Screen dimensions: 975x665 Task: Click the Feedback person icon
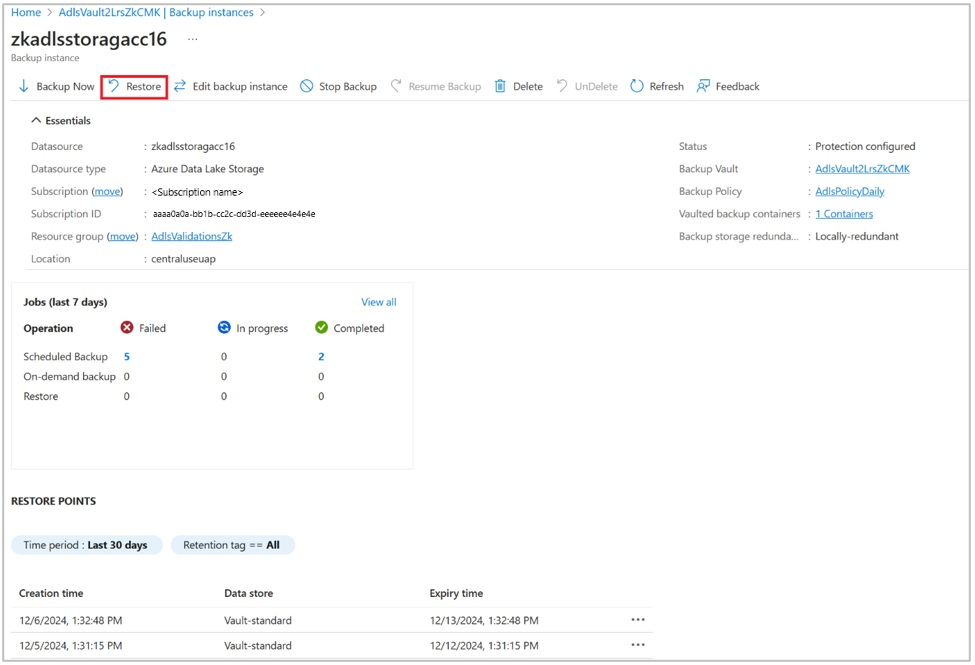point(703,86)
